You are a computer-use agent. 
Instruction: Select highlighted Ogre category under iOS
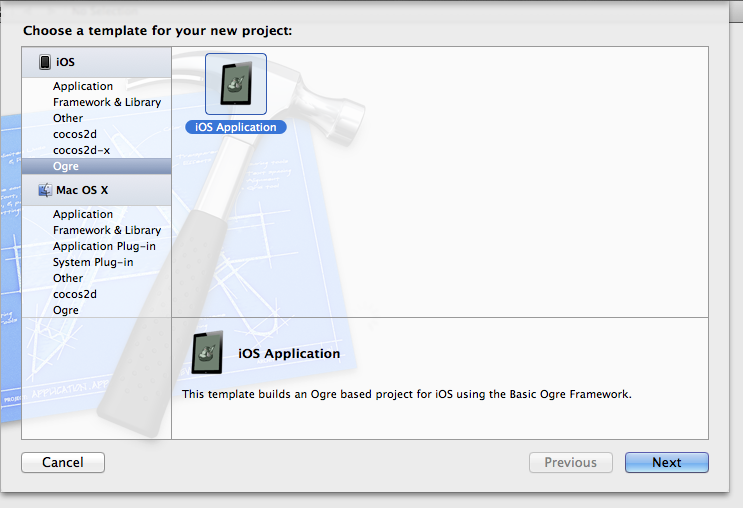(x=96, y=166)
